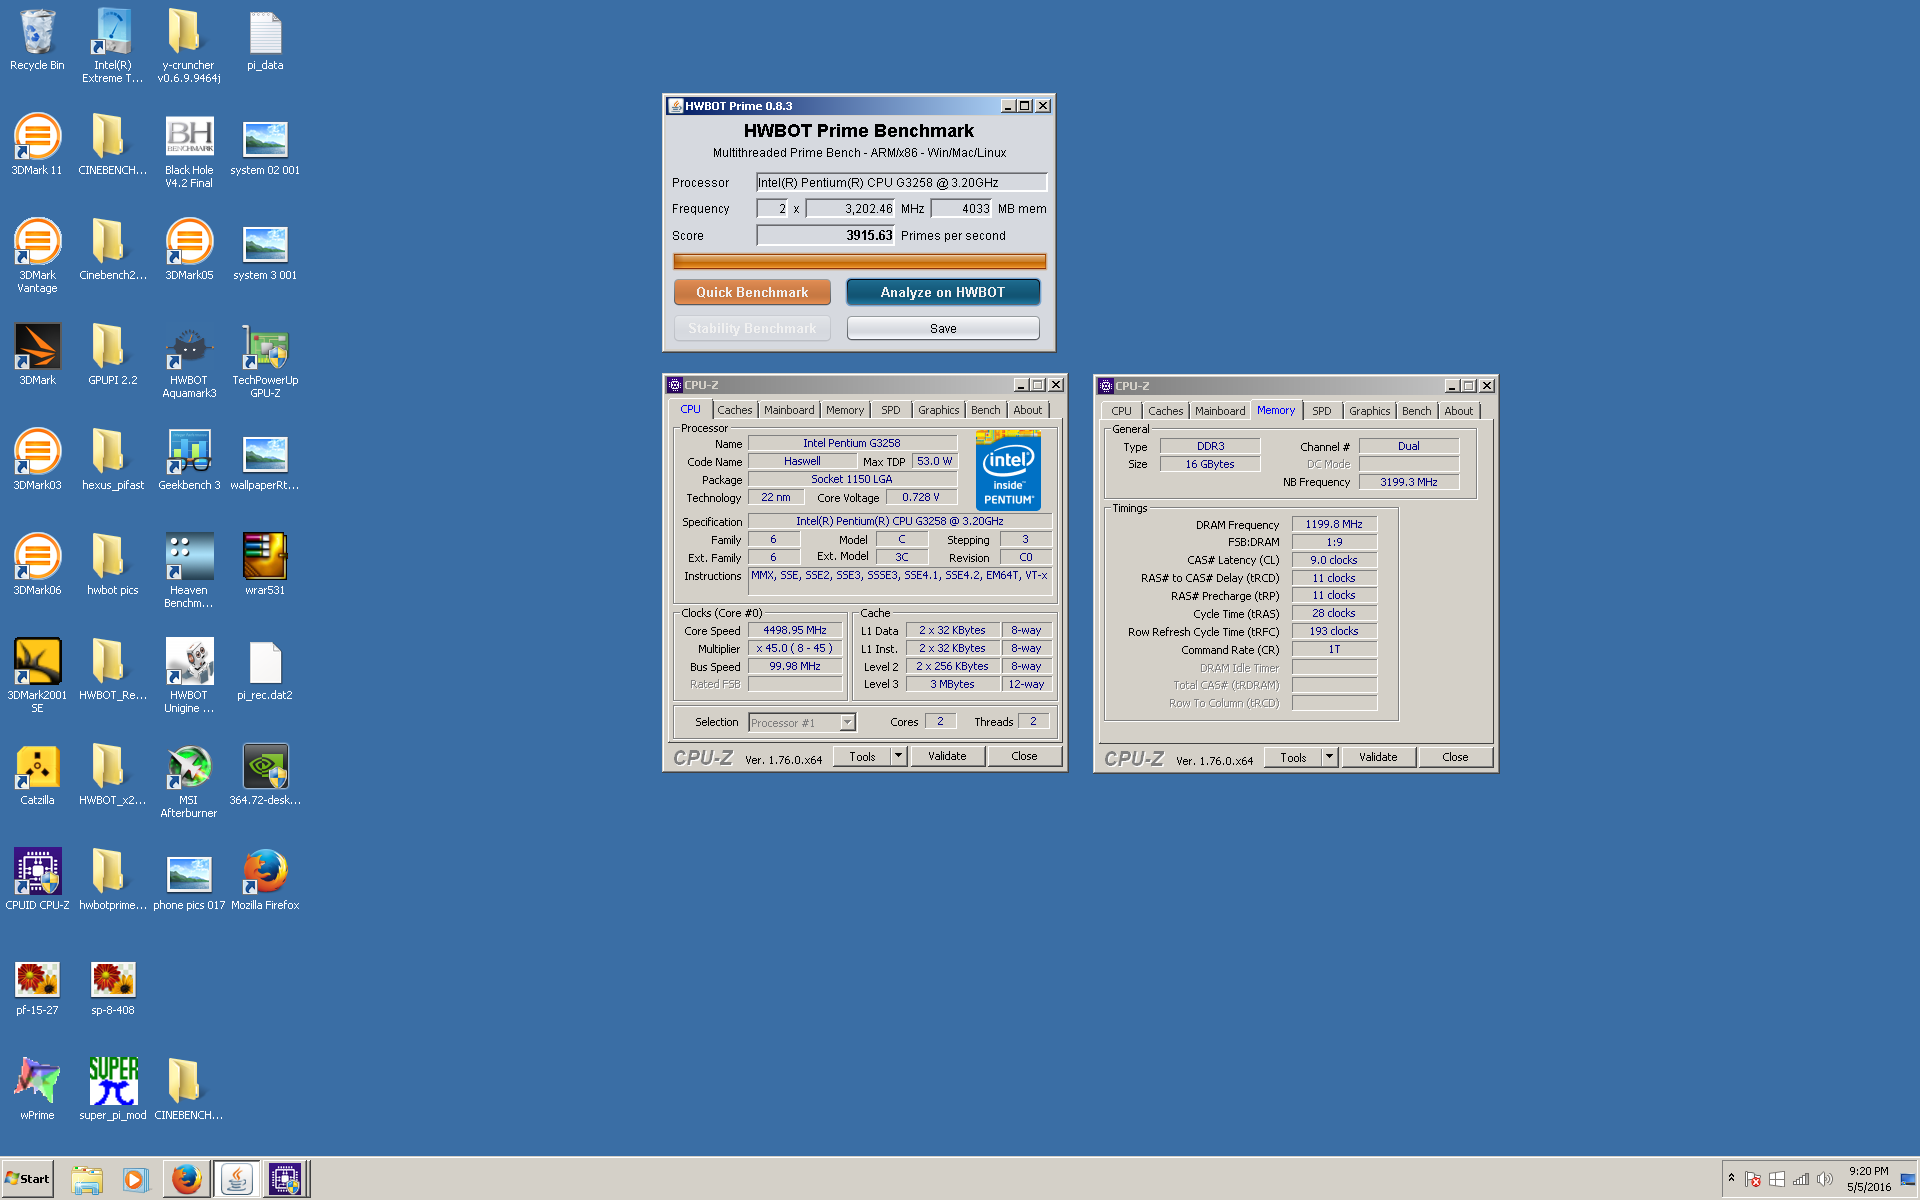Switch to Bench tab in left CPU-Z window

pos(985,410)
